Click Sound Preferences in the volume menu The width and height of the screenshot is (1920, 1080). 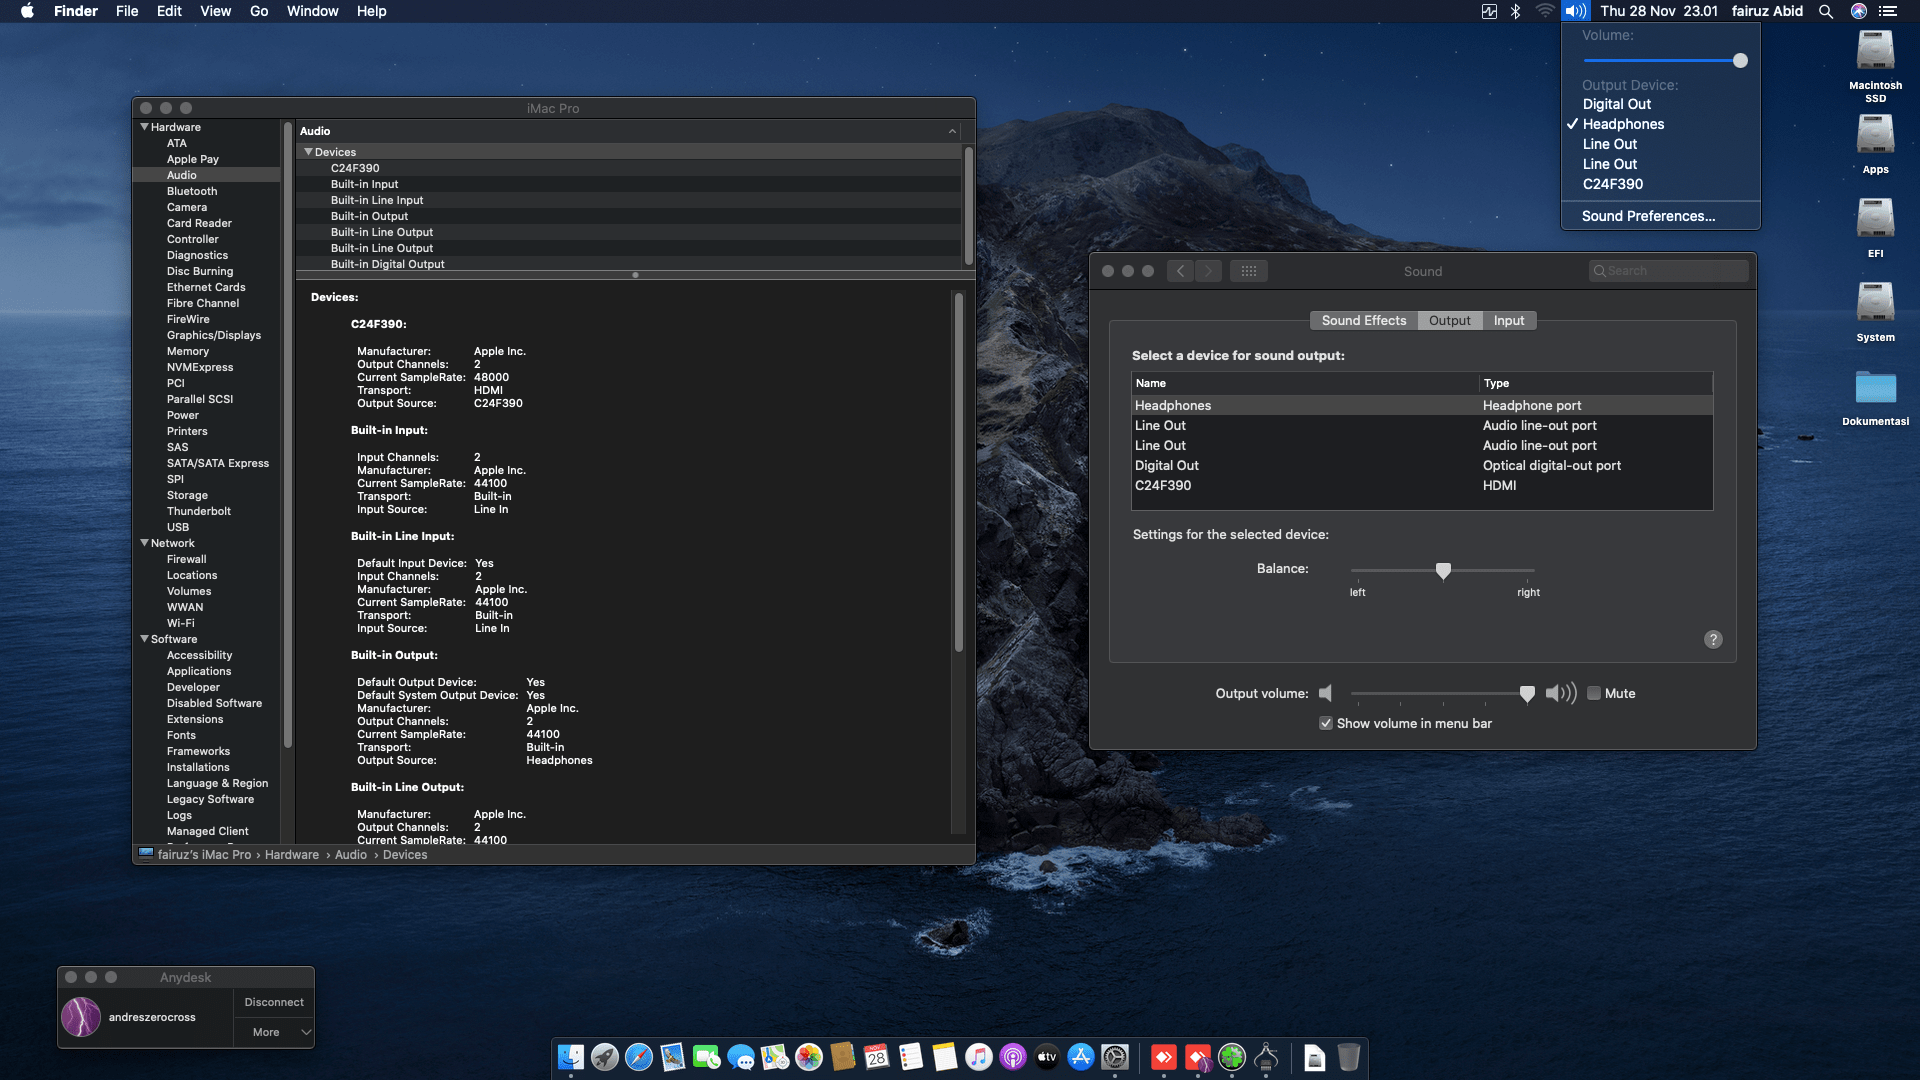(1648, 216)
